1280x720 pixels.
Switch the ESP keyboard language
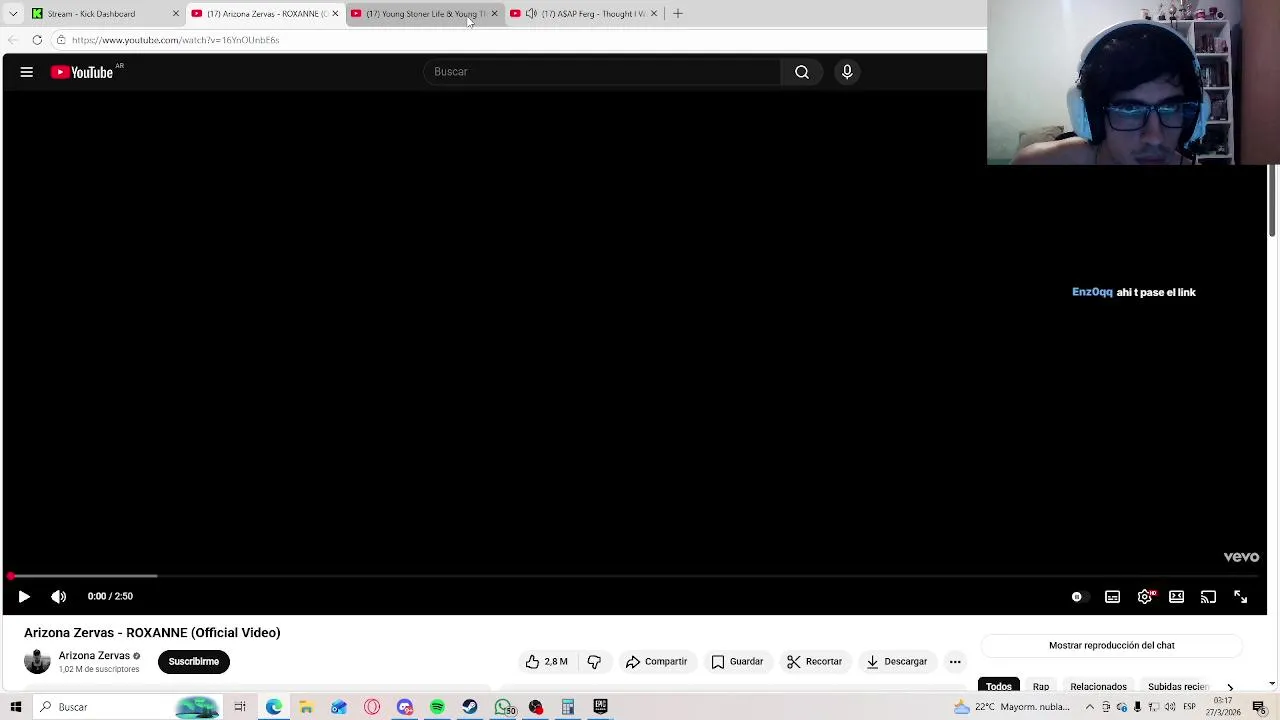1190,707
